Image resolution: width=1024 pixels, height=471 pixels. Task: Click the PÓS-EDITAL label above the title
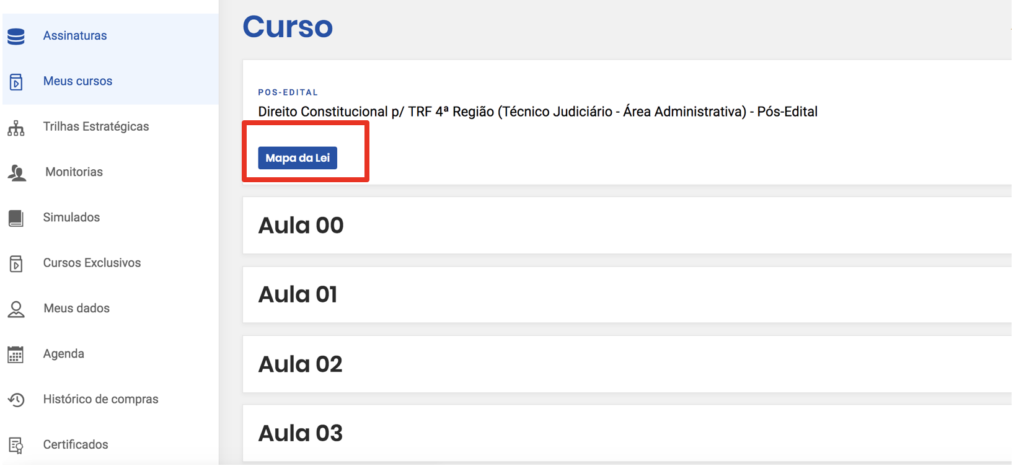point(288,93)
